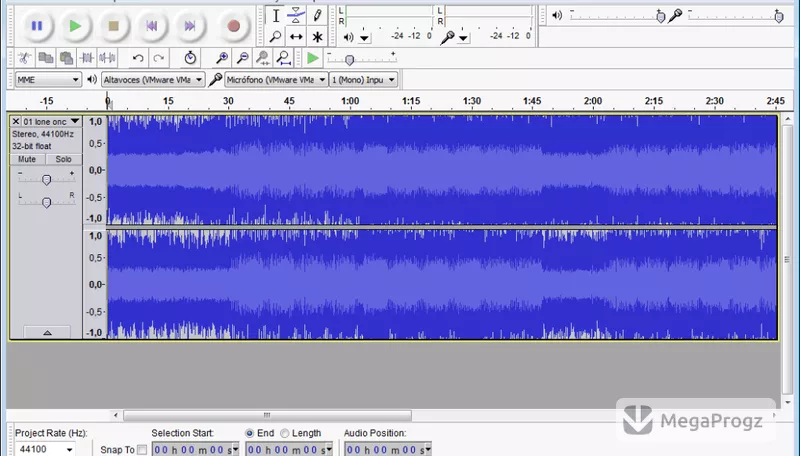Click the 2:00 mark on the timeline
Image resolution: width=800 pixels, height=456 pixels.
[x=593, y=101]
